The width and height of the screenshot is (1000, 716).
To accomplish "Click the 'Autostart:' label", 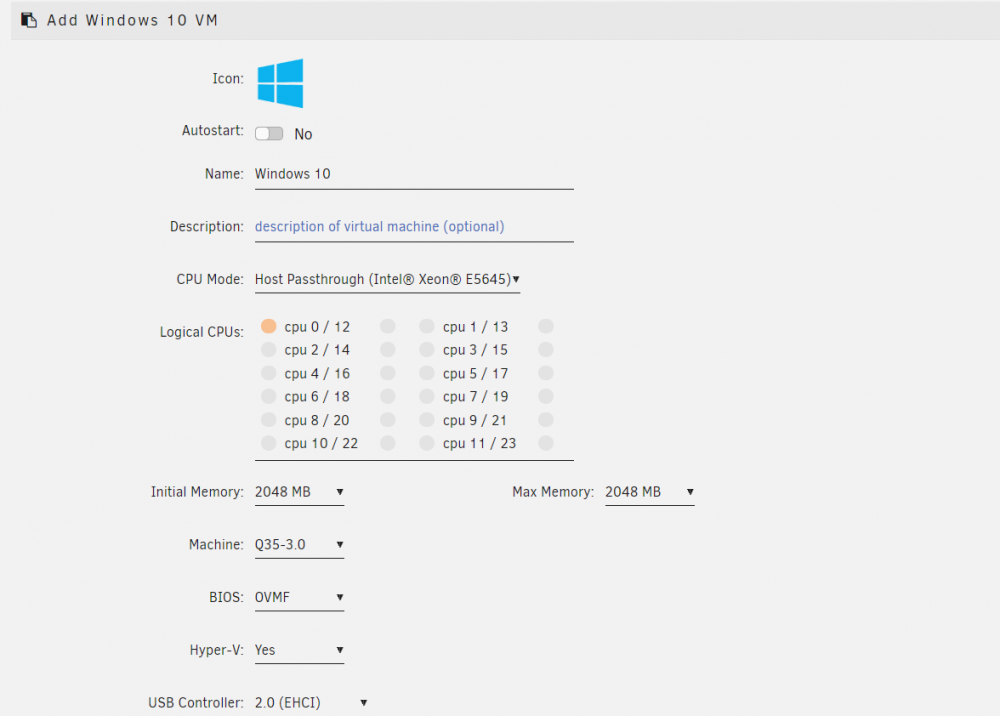I will coord(212,131).
